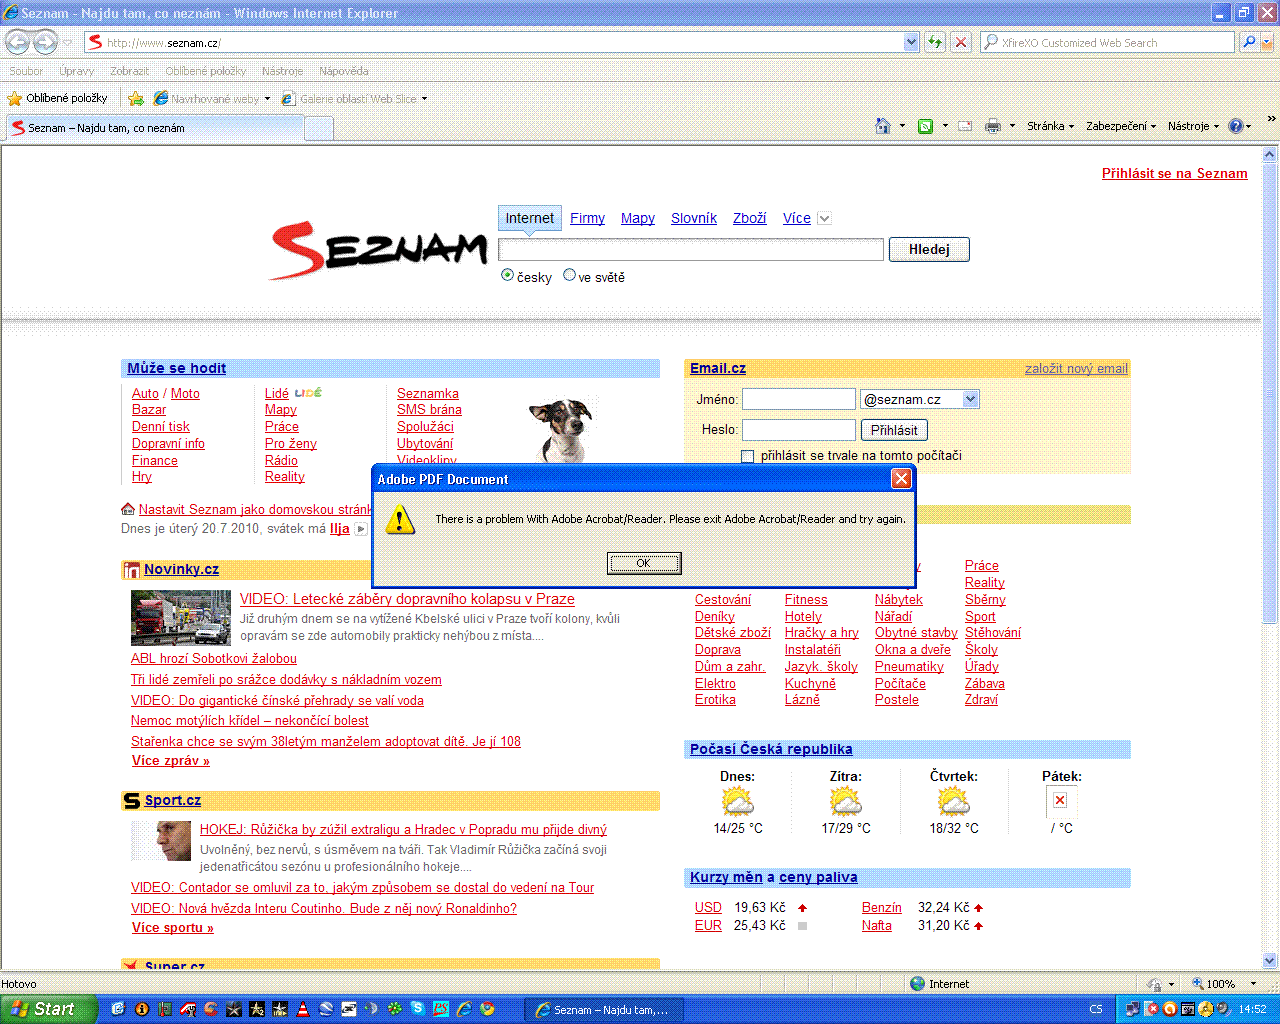Click the Forward navigation arrow
Screen dimensions: 1280x1024
45,42
